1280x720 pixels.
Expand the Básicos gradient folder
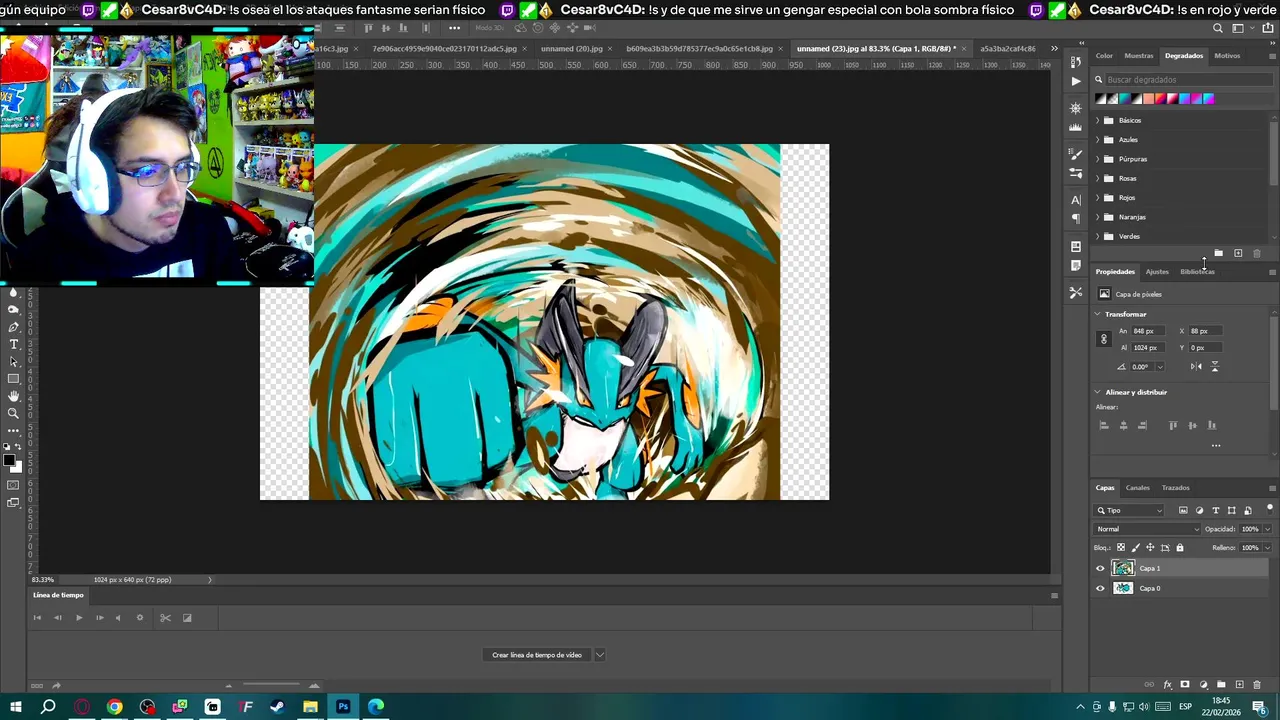coord(1098,120)
